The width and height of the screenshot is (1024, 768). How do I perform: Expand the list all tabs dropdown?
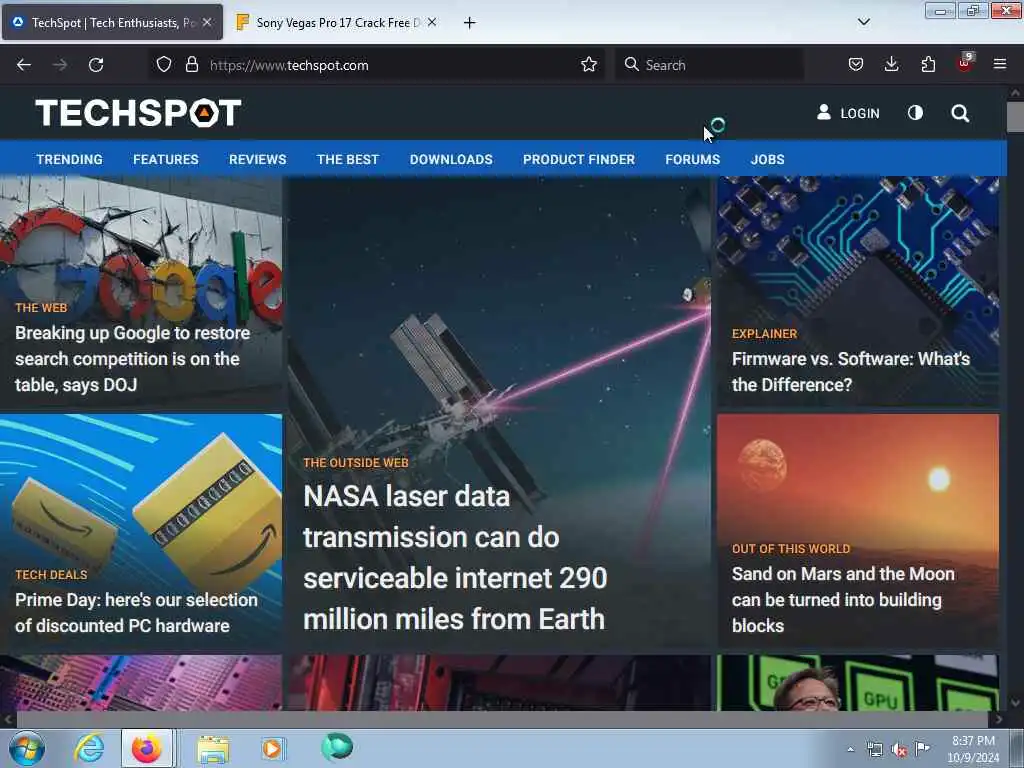tap(863, 22)
